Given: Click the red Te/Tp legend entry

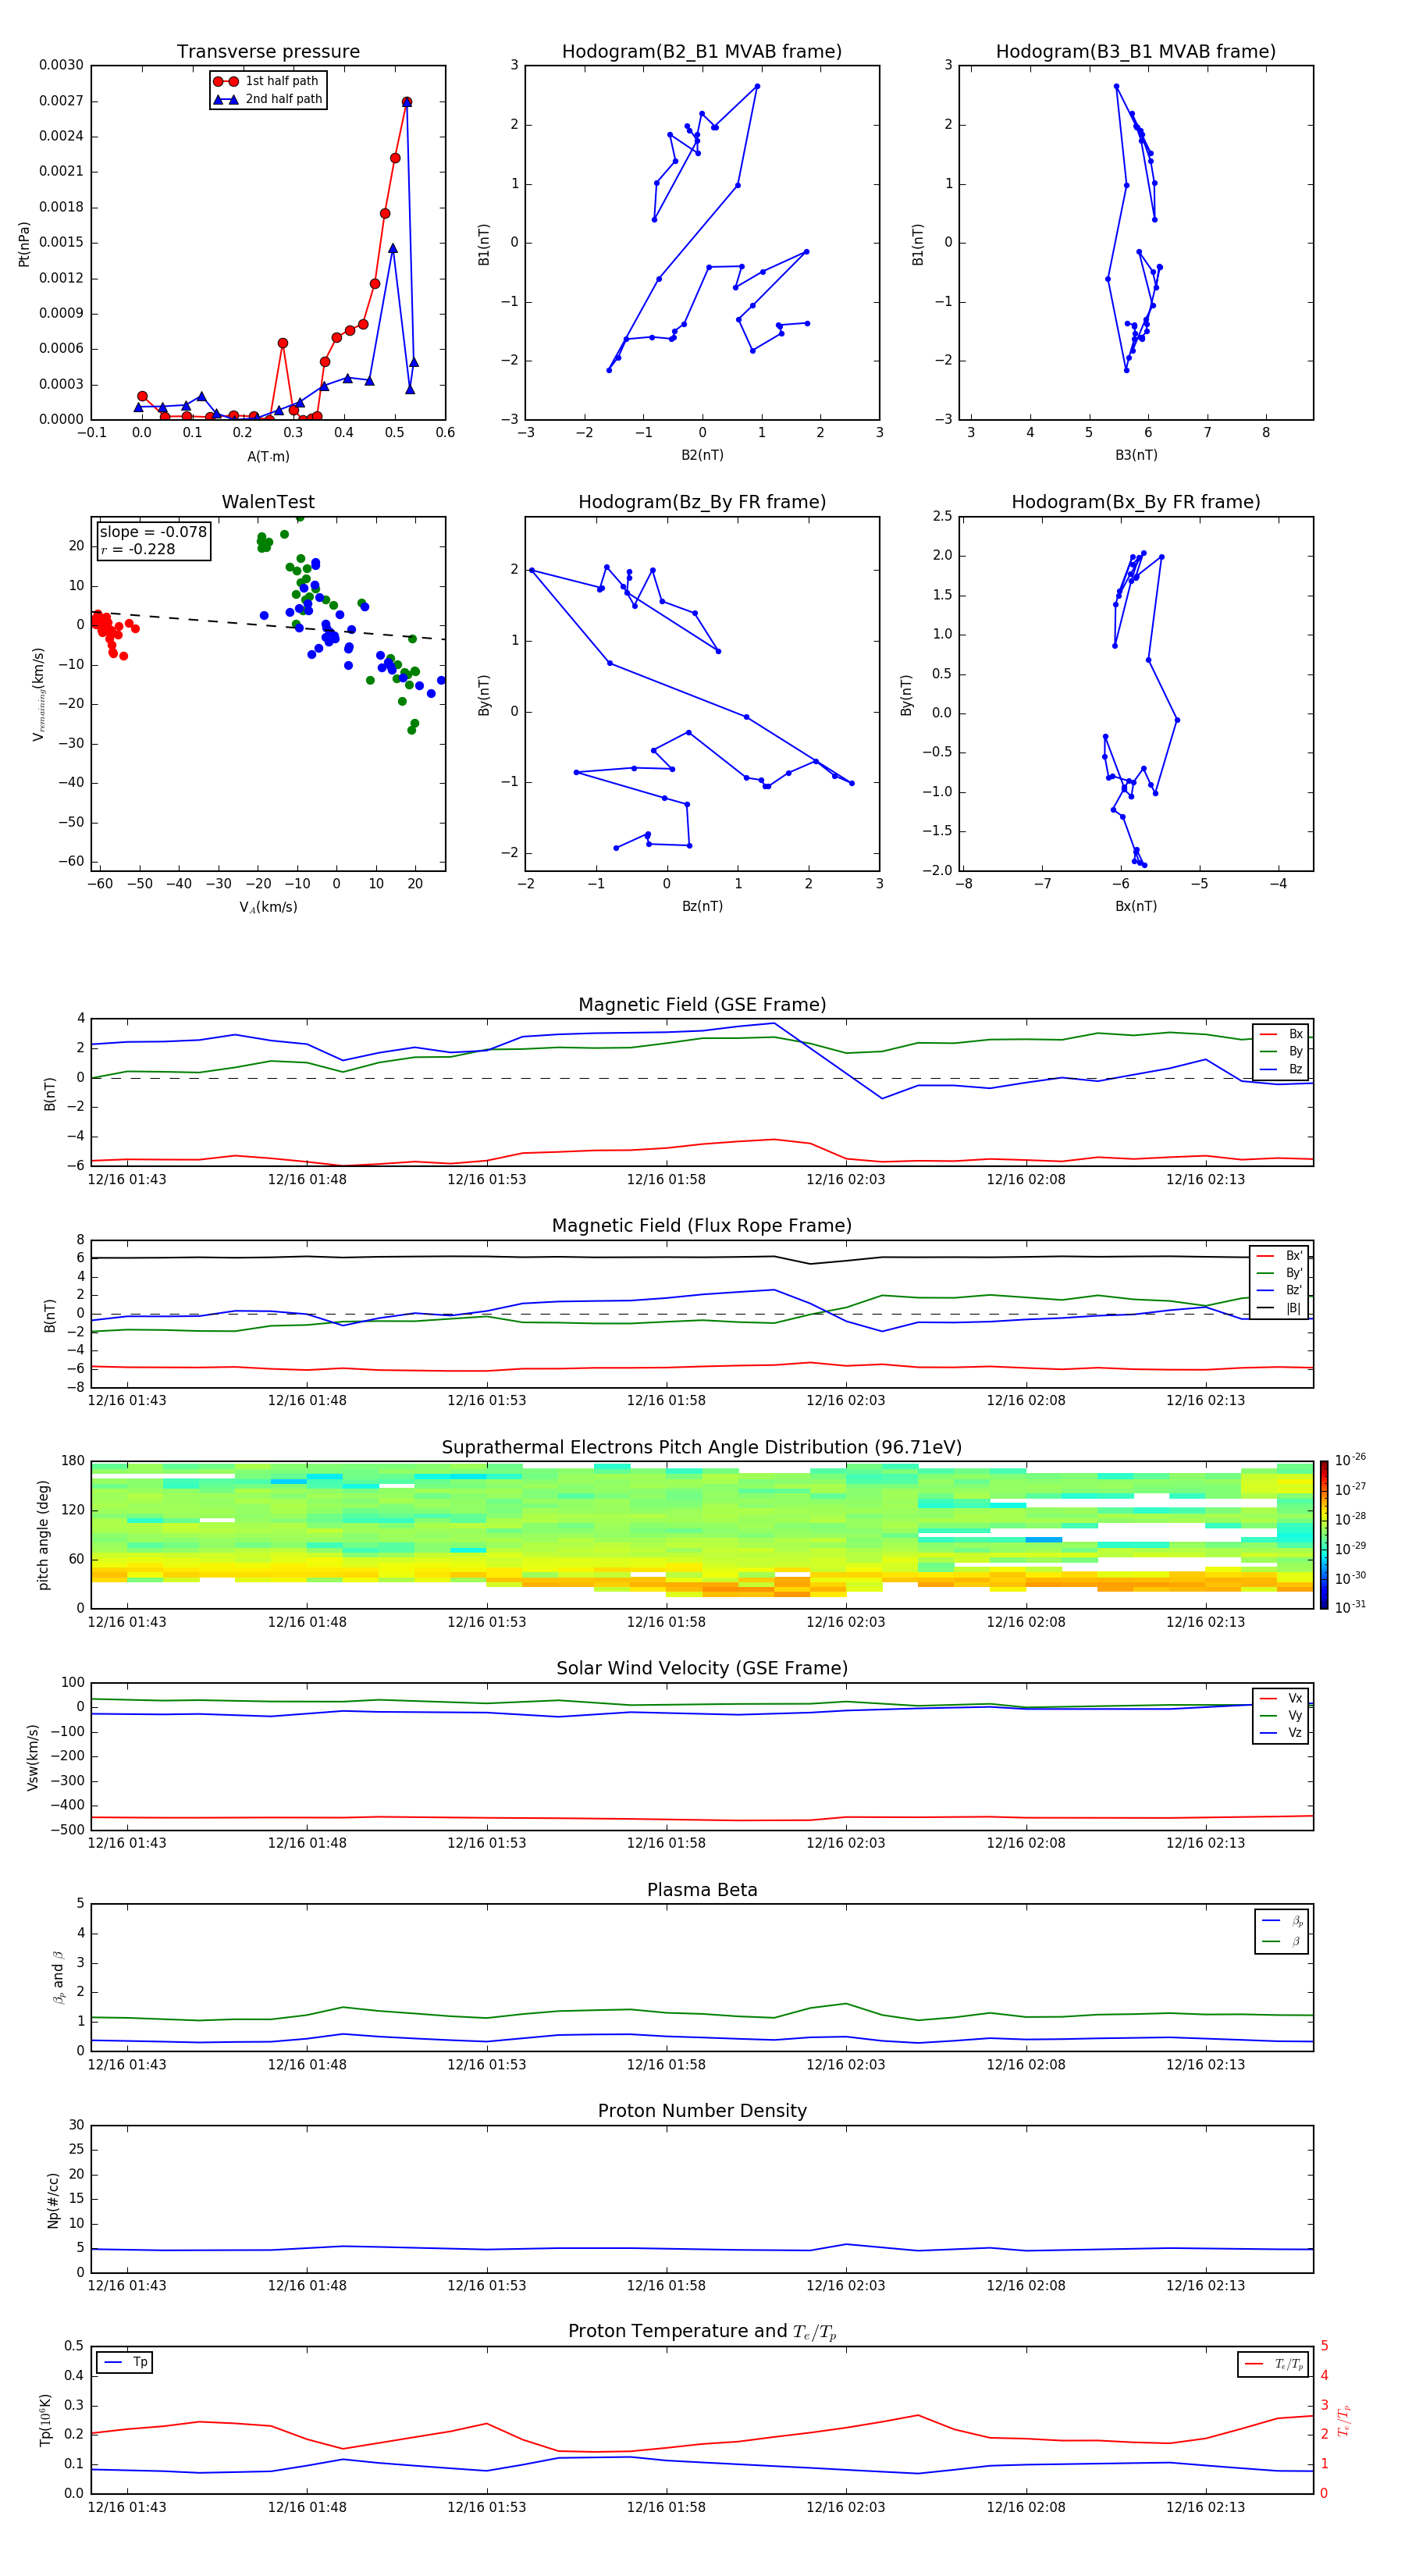Looking at the screenshot, I should pos(1273,2364).
